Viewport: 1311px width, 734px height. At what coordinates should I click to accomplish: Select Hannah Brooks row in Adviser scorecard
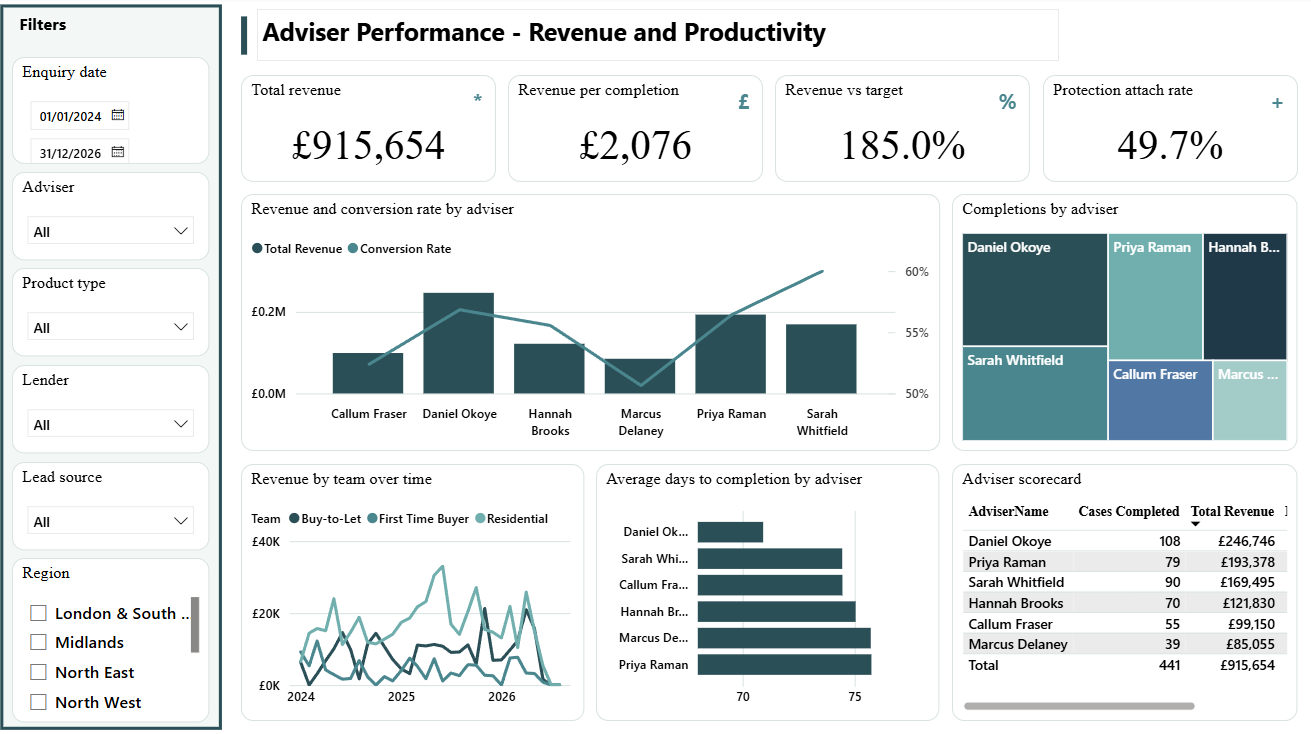pyautogui.click(x=1123, y=603)
